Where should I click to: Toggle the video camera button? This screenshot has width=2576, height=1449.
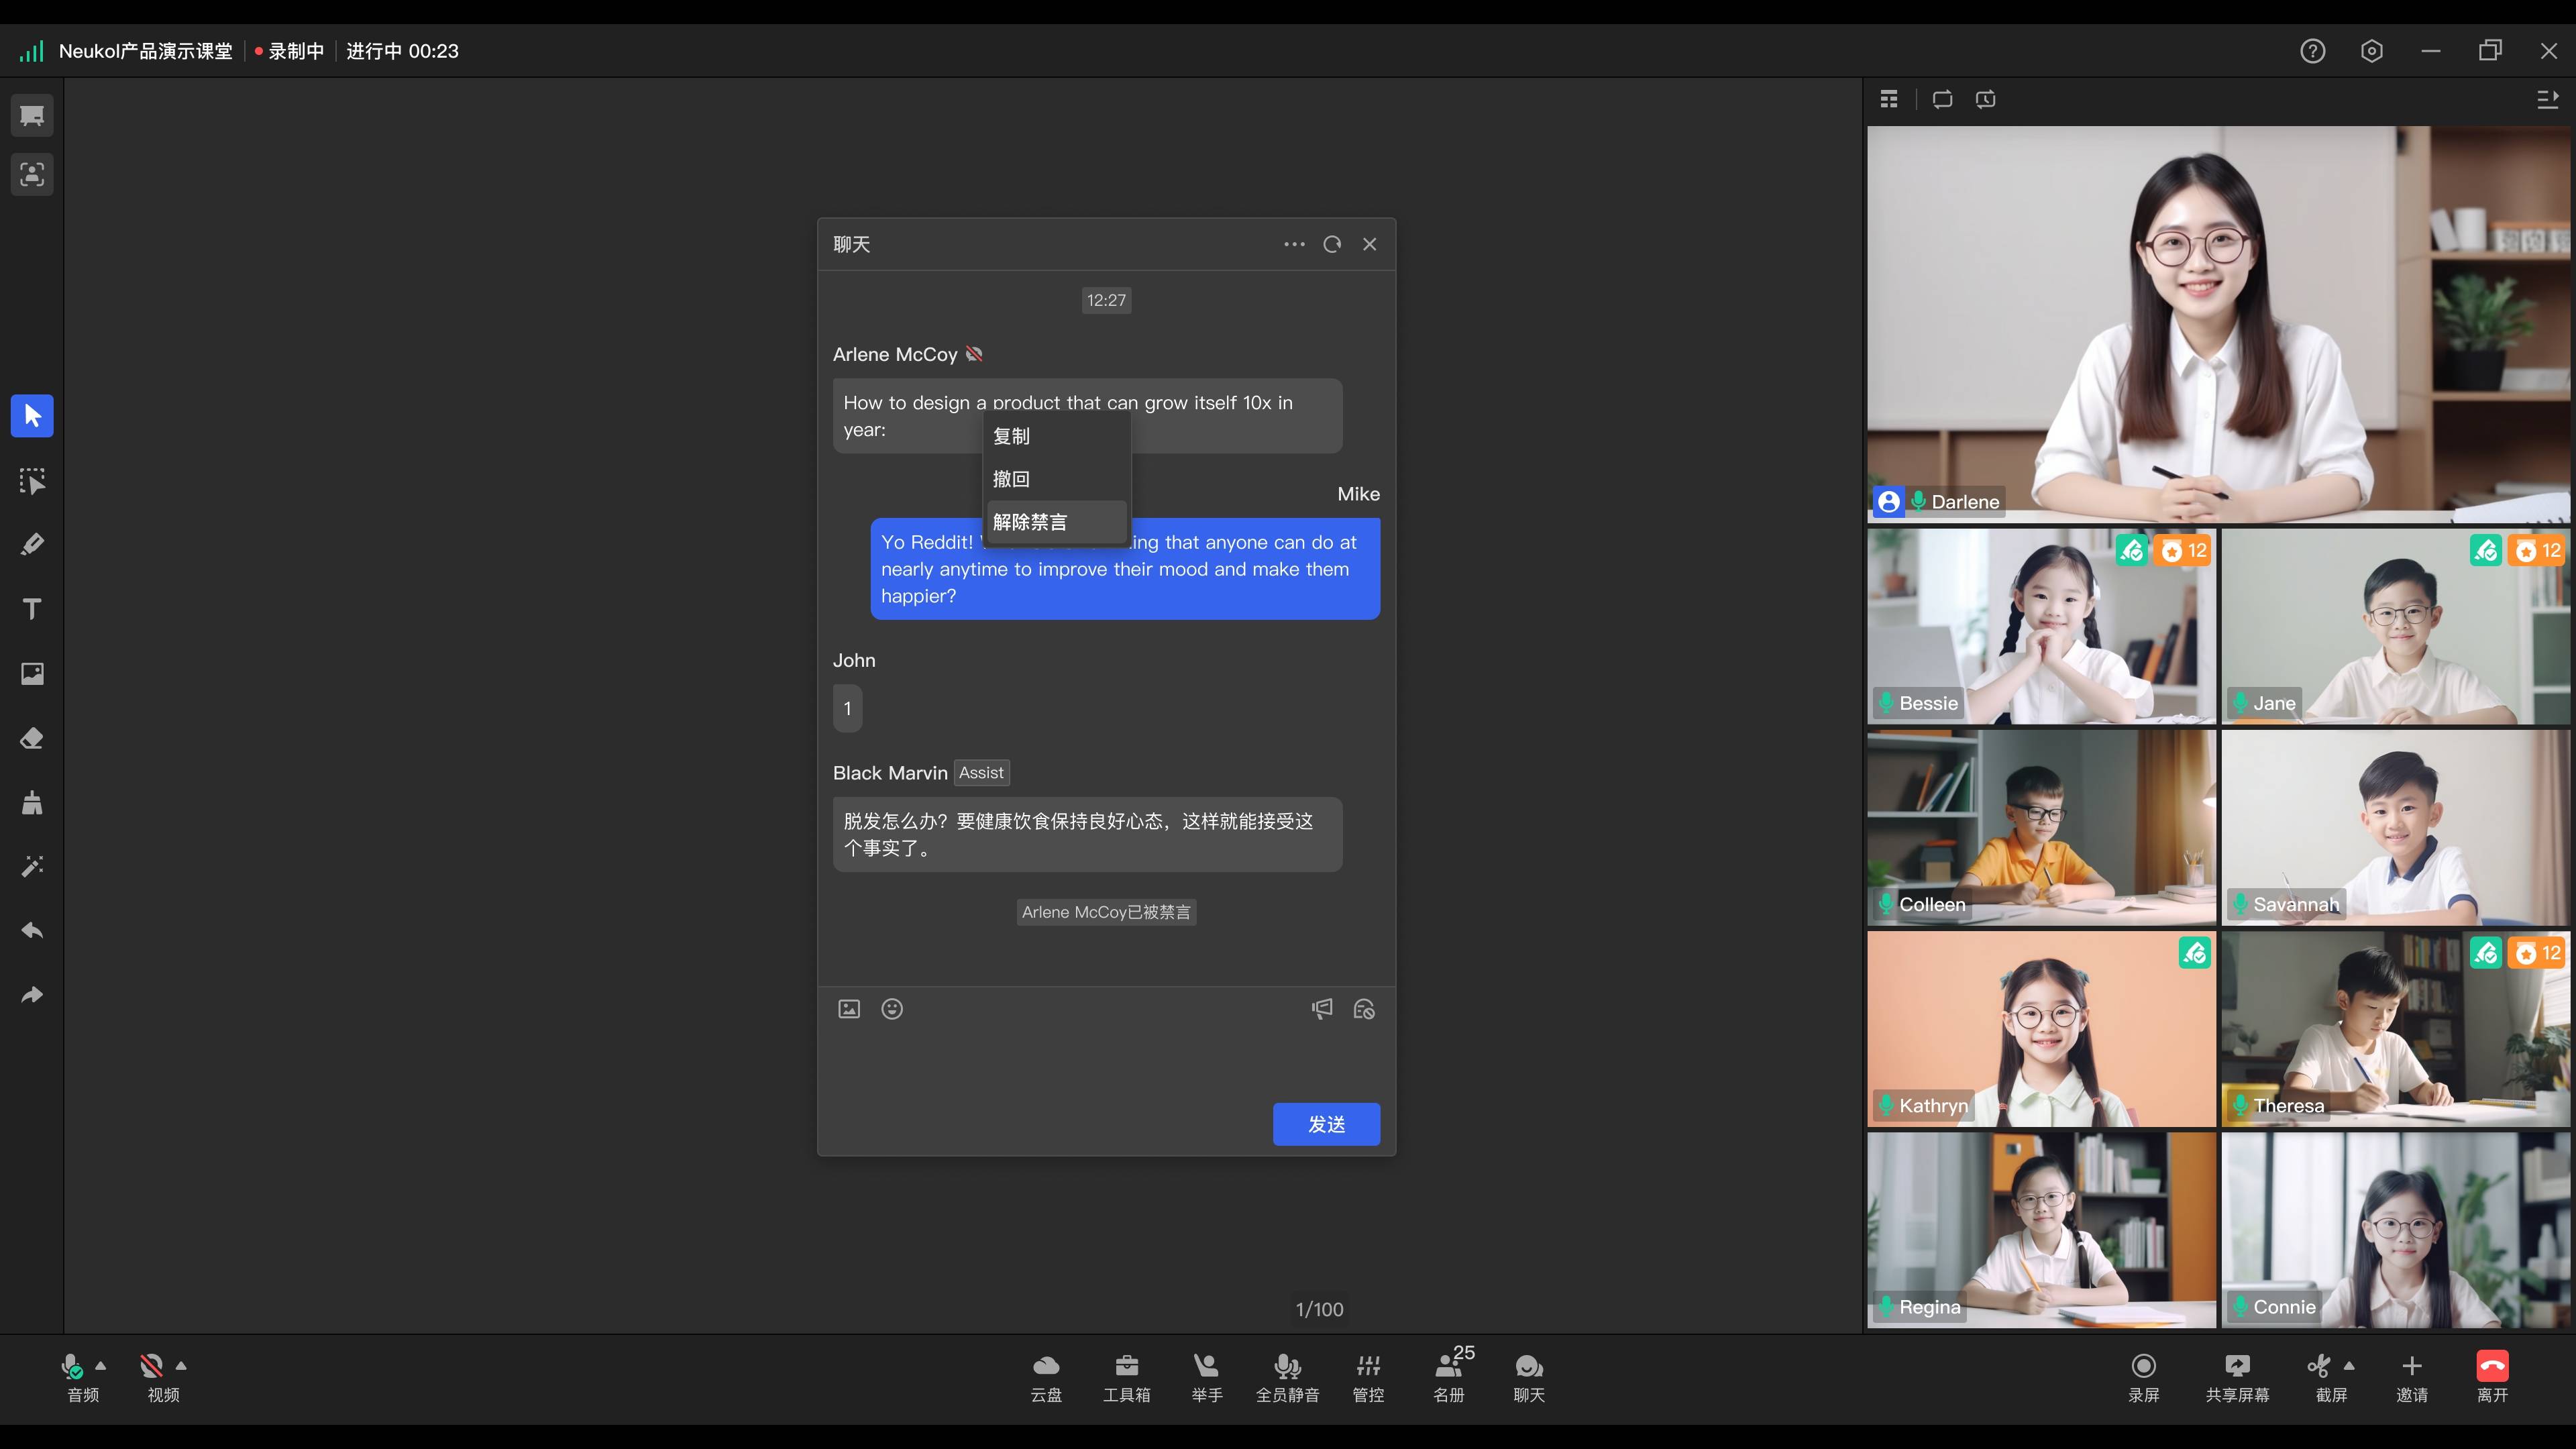pyautogui.click(x=152, y=1367)
